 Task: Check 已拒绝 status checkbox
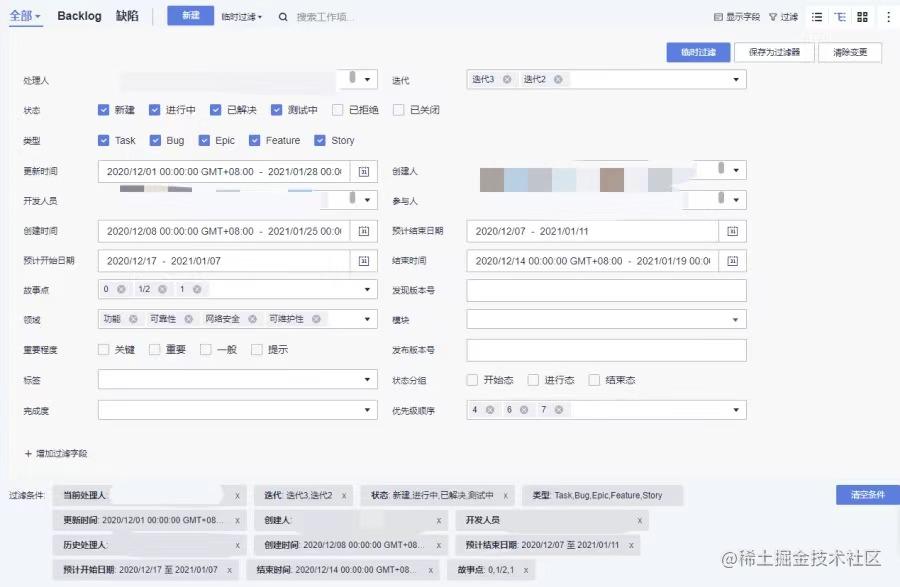[x=338, y=110]
